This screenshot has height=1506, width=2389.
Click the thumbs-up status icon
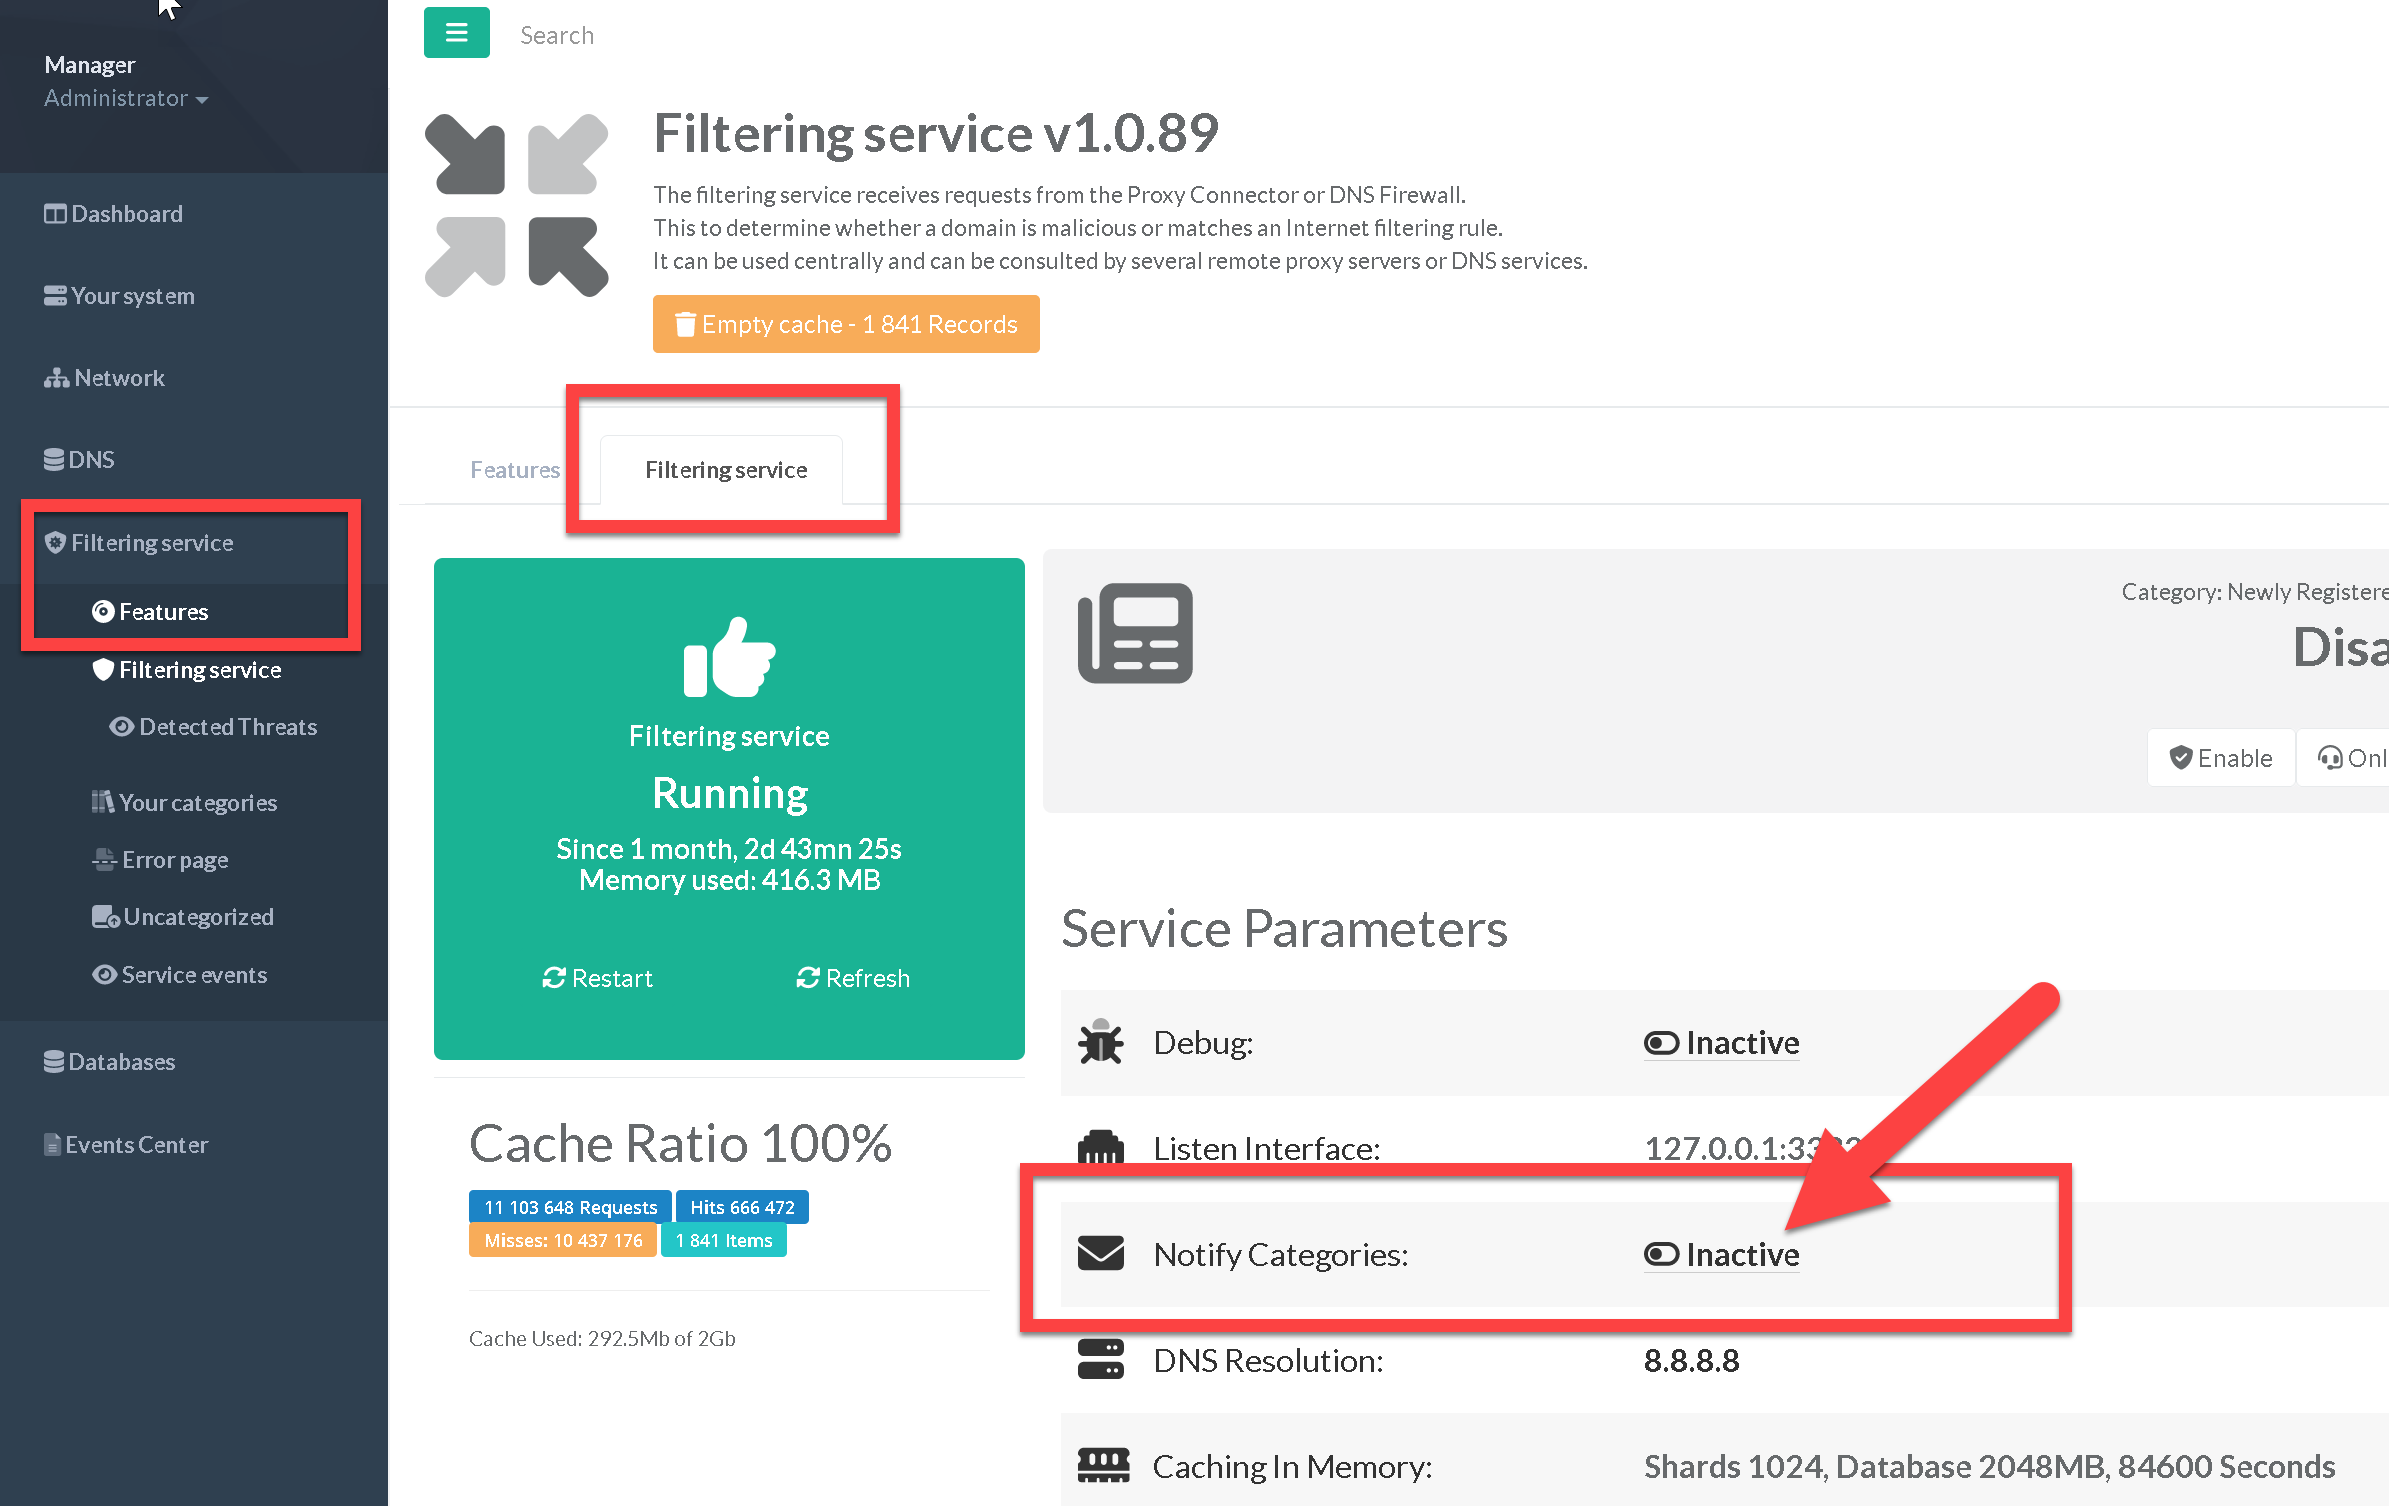729,656
